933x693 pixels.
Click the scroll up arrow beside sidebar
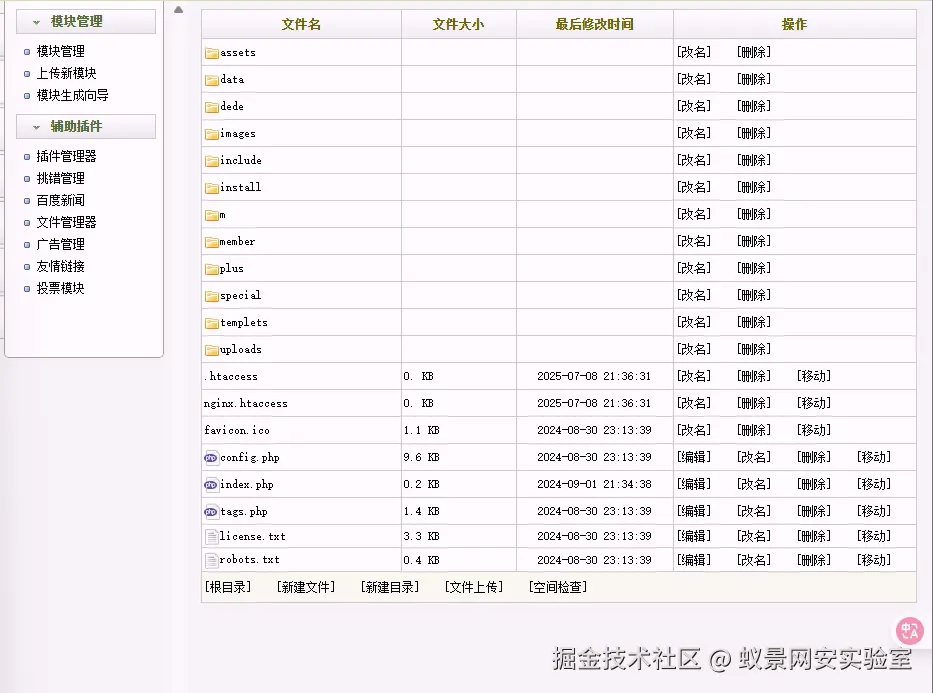tap(179, 9)
